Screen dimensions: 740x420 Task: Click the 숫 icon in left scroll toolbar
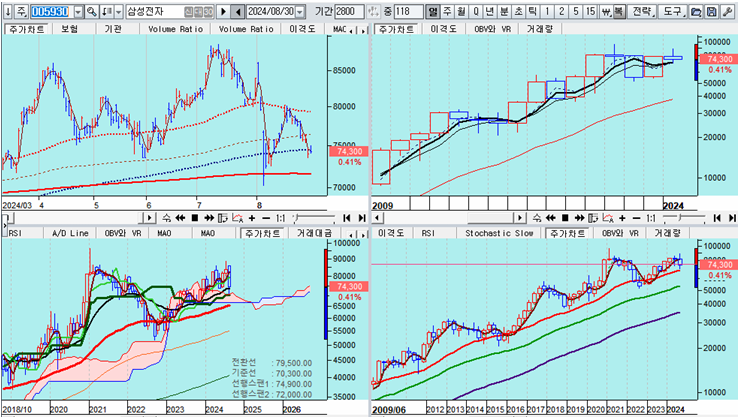tap(166, 218)
